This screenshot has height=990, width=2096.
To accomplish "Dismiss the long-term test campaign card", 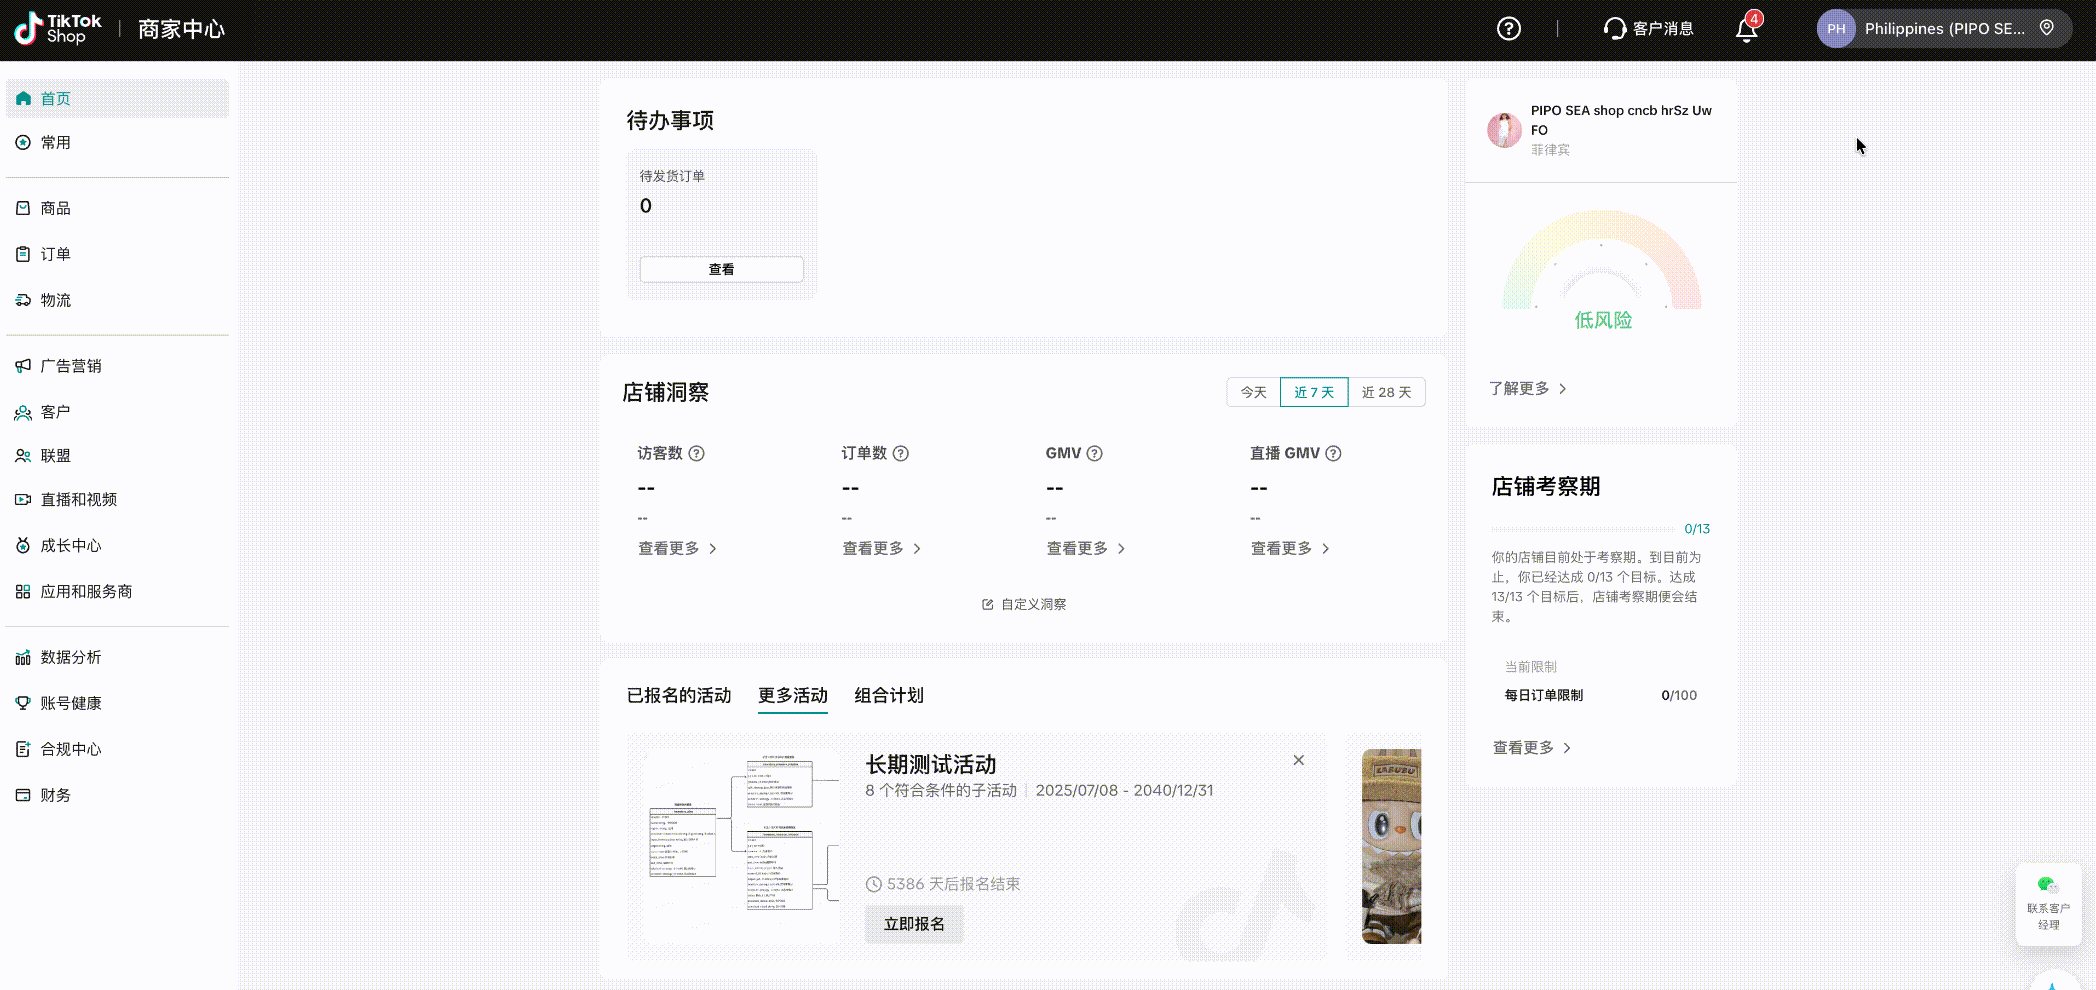I will coord(1298,761).
